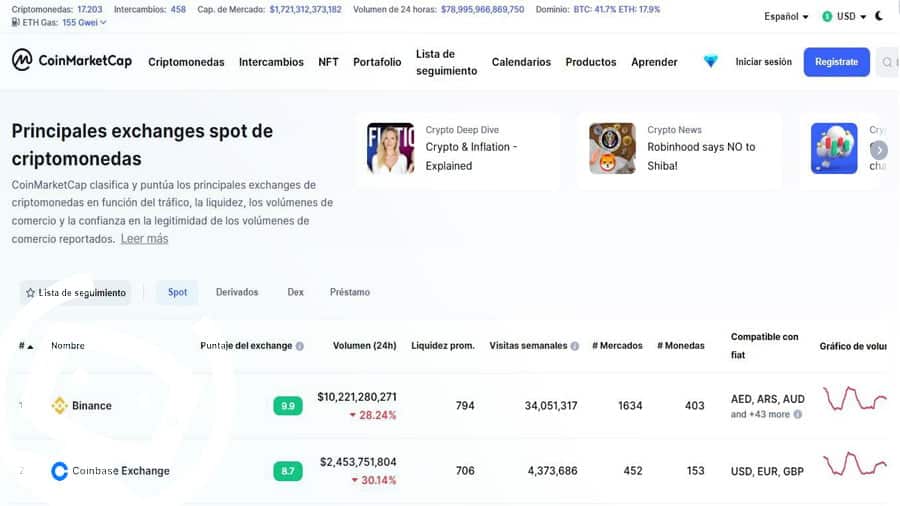Open the Productos menu
The width and height of the screenshot is (900, 506).
coord(591,62)
